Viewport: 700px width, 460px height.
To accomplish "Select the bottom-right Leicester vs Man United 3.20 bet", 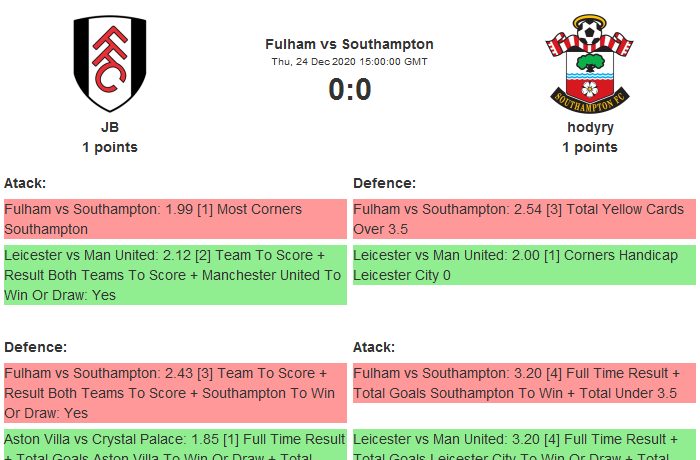I will (523, 445).
